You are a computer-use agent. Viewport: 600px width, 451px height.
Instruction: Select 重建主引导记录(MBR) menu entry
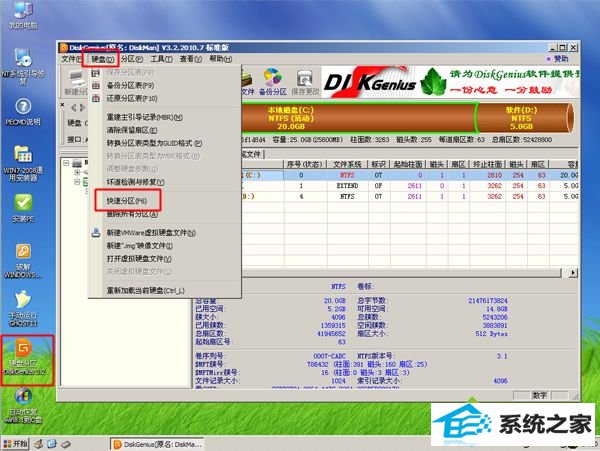pos(144,117)
